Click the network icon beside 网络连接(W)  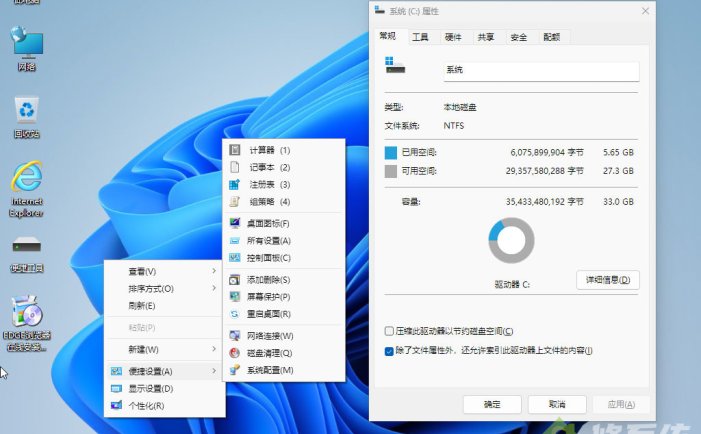pos(235,335)
